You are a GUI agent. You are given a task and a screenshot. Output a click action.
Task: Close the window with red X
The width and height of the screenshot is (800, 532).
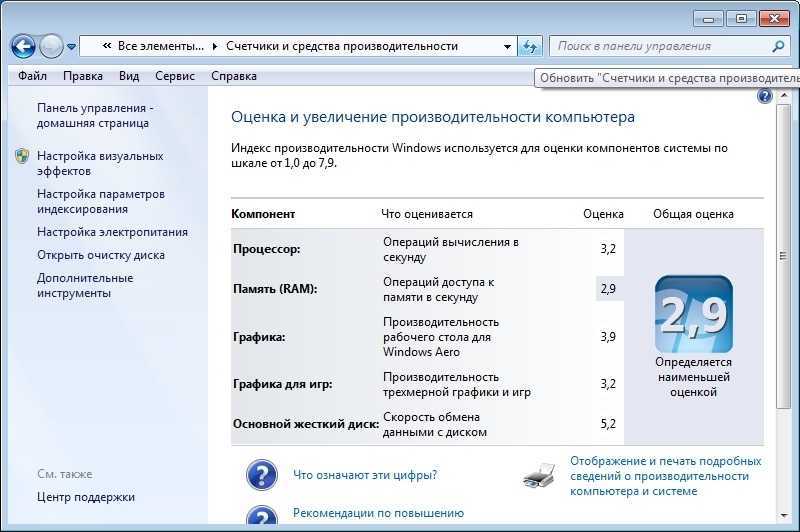[x=774, y=19]
